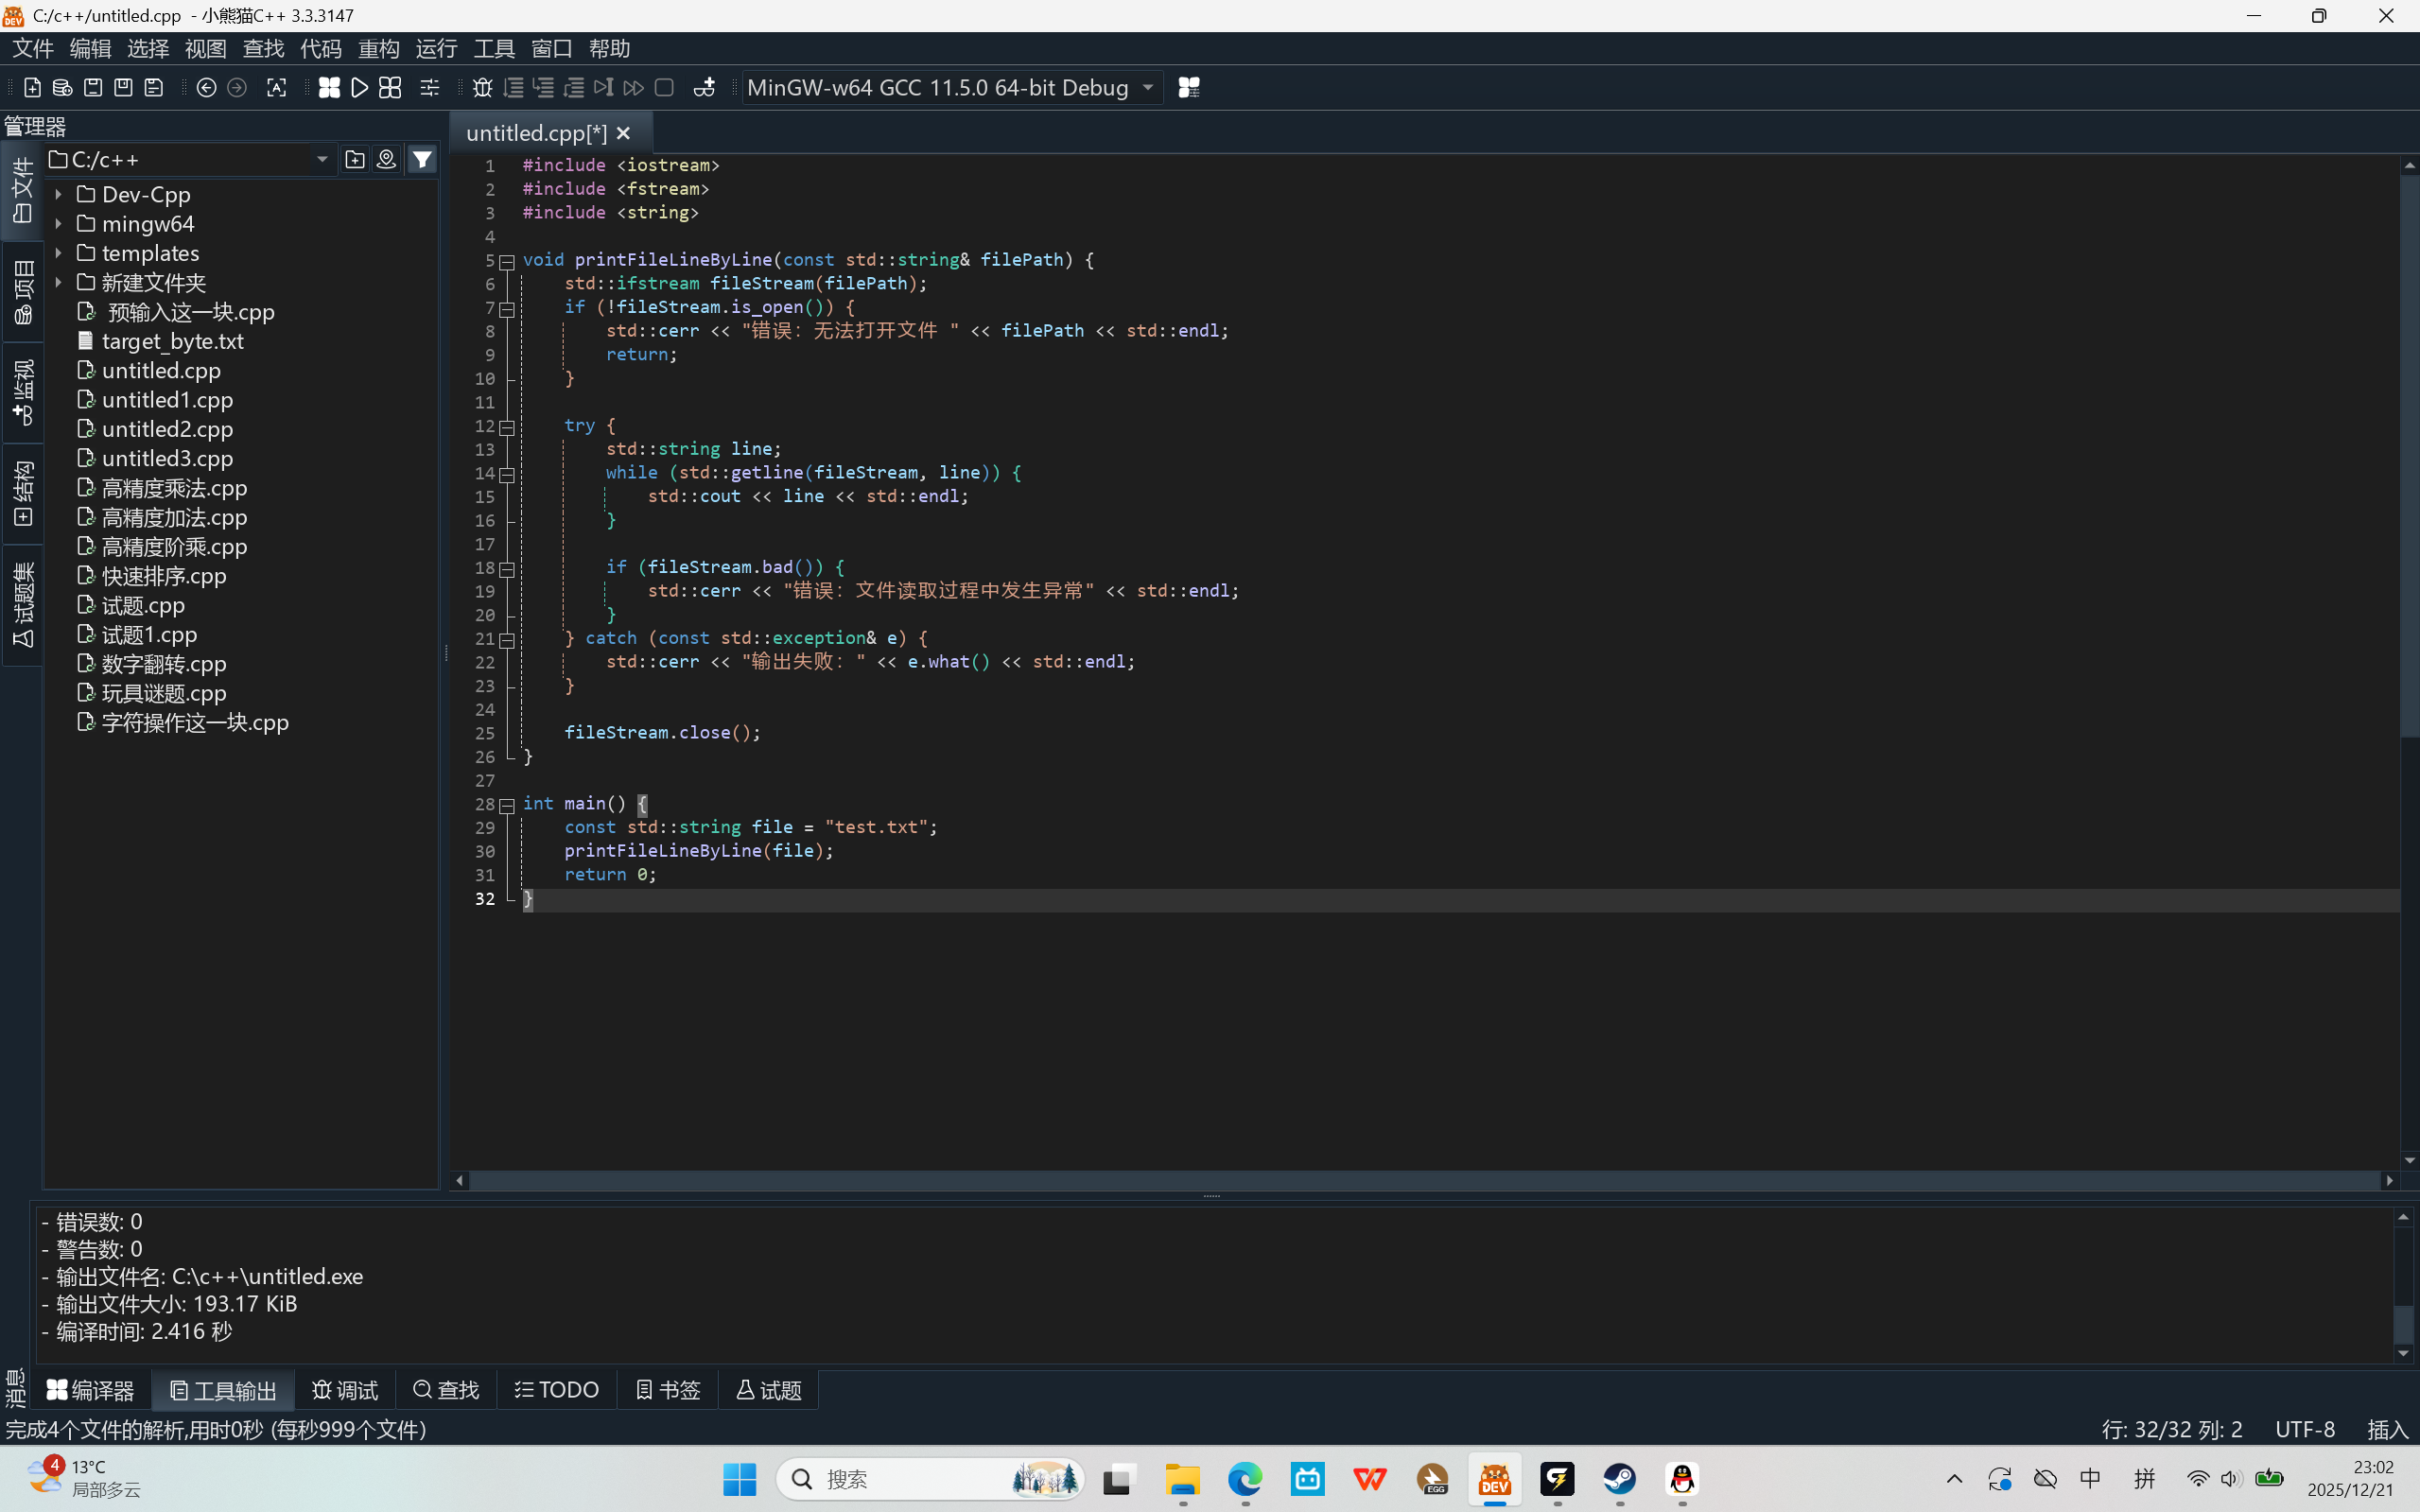
Task: Switch to the 调试 bottom tab
Action: coord(345,1390)
